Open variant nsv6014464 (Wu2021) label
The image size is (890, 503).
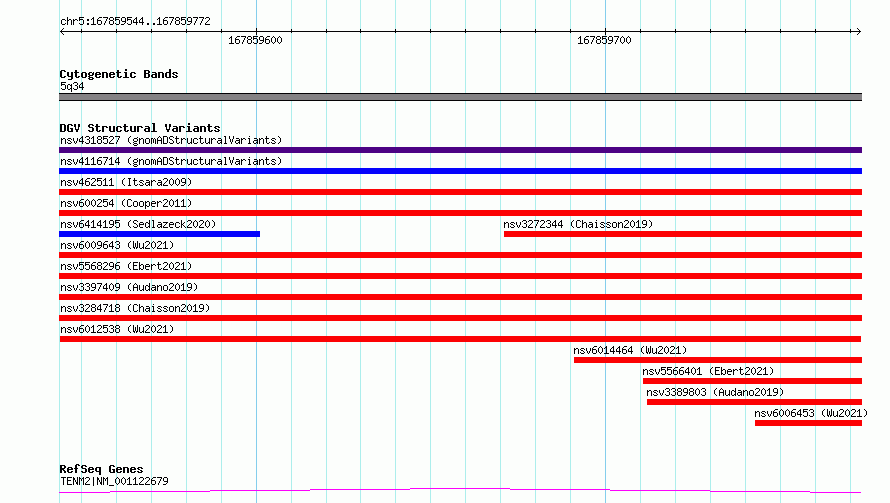click(630, 350)
